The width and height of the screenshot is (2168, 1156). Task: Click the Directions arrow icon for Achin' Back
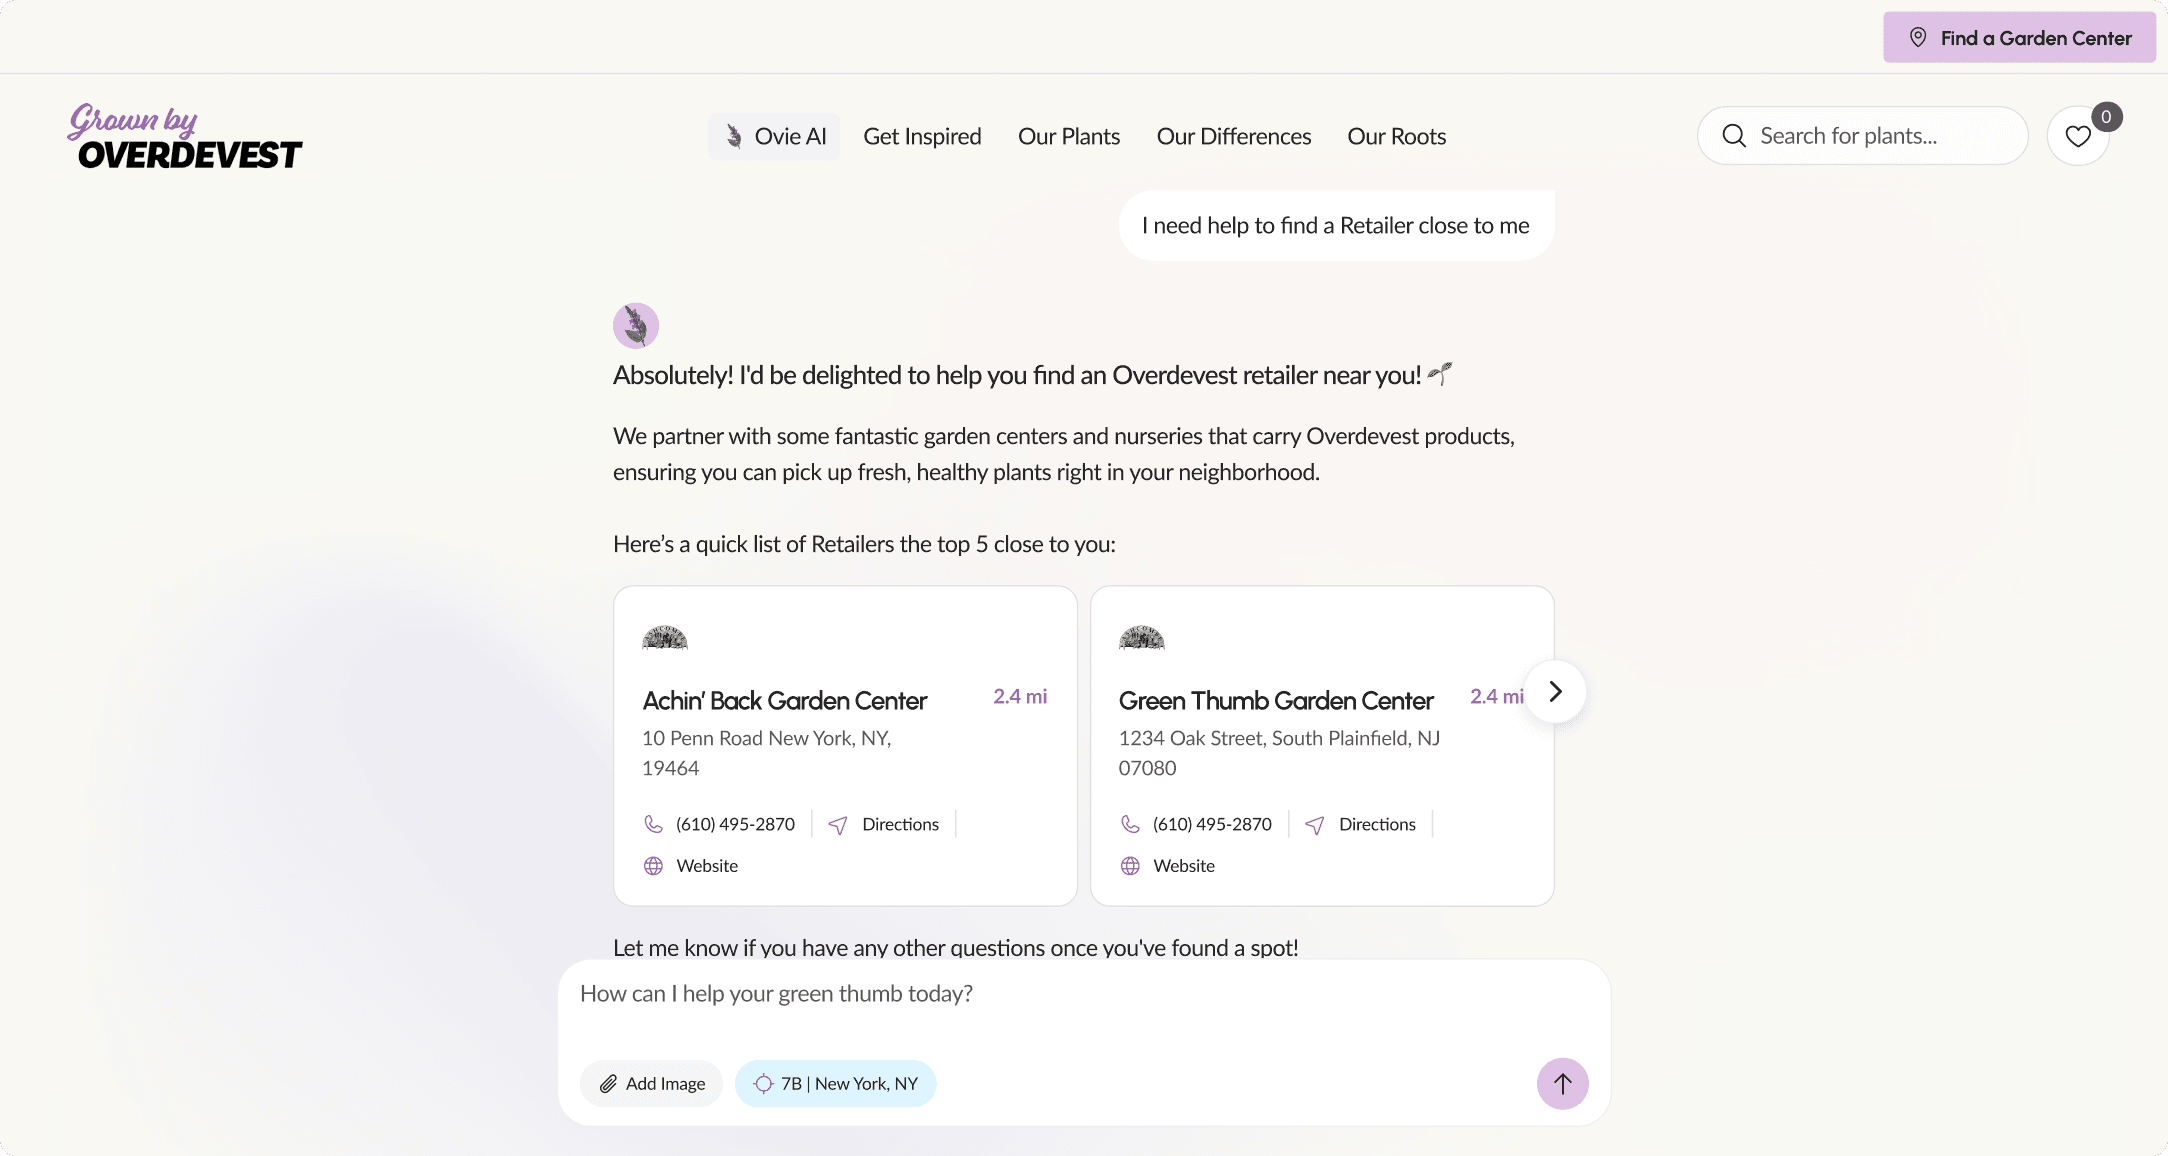(x=838, y=824)
